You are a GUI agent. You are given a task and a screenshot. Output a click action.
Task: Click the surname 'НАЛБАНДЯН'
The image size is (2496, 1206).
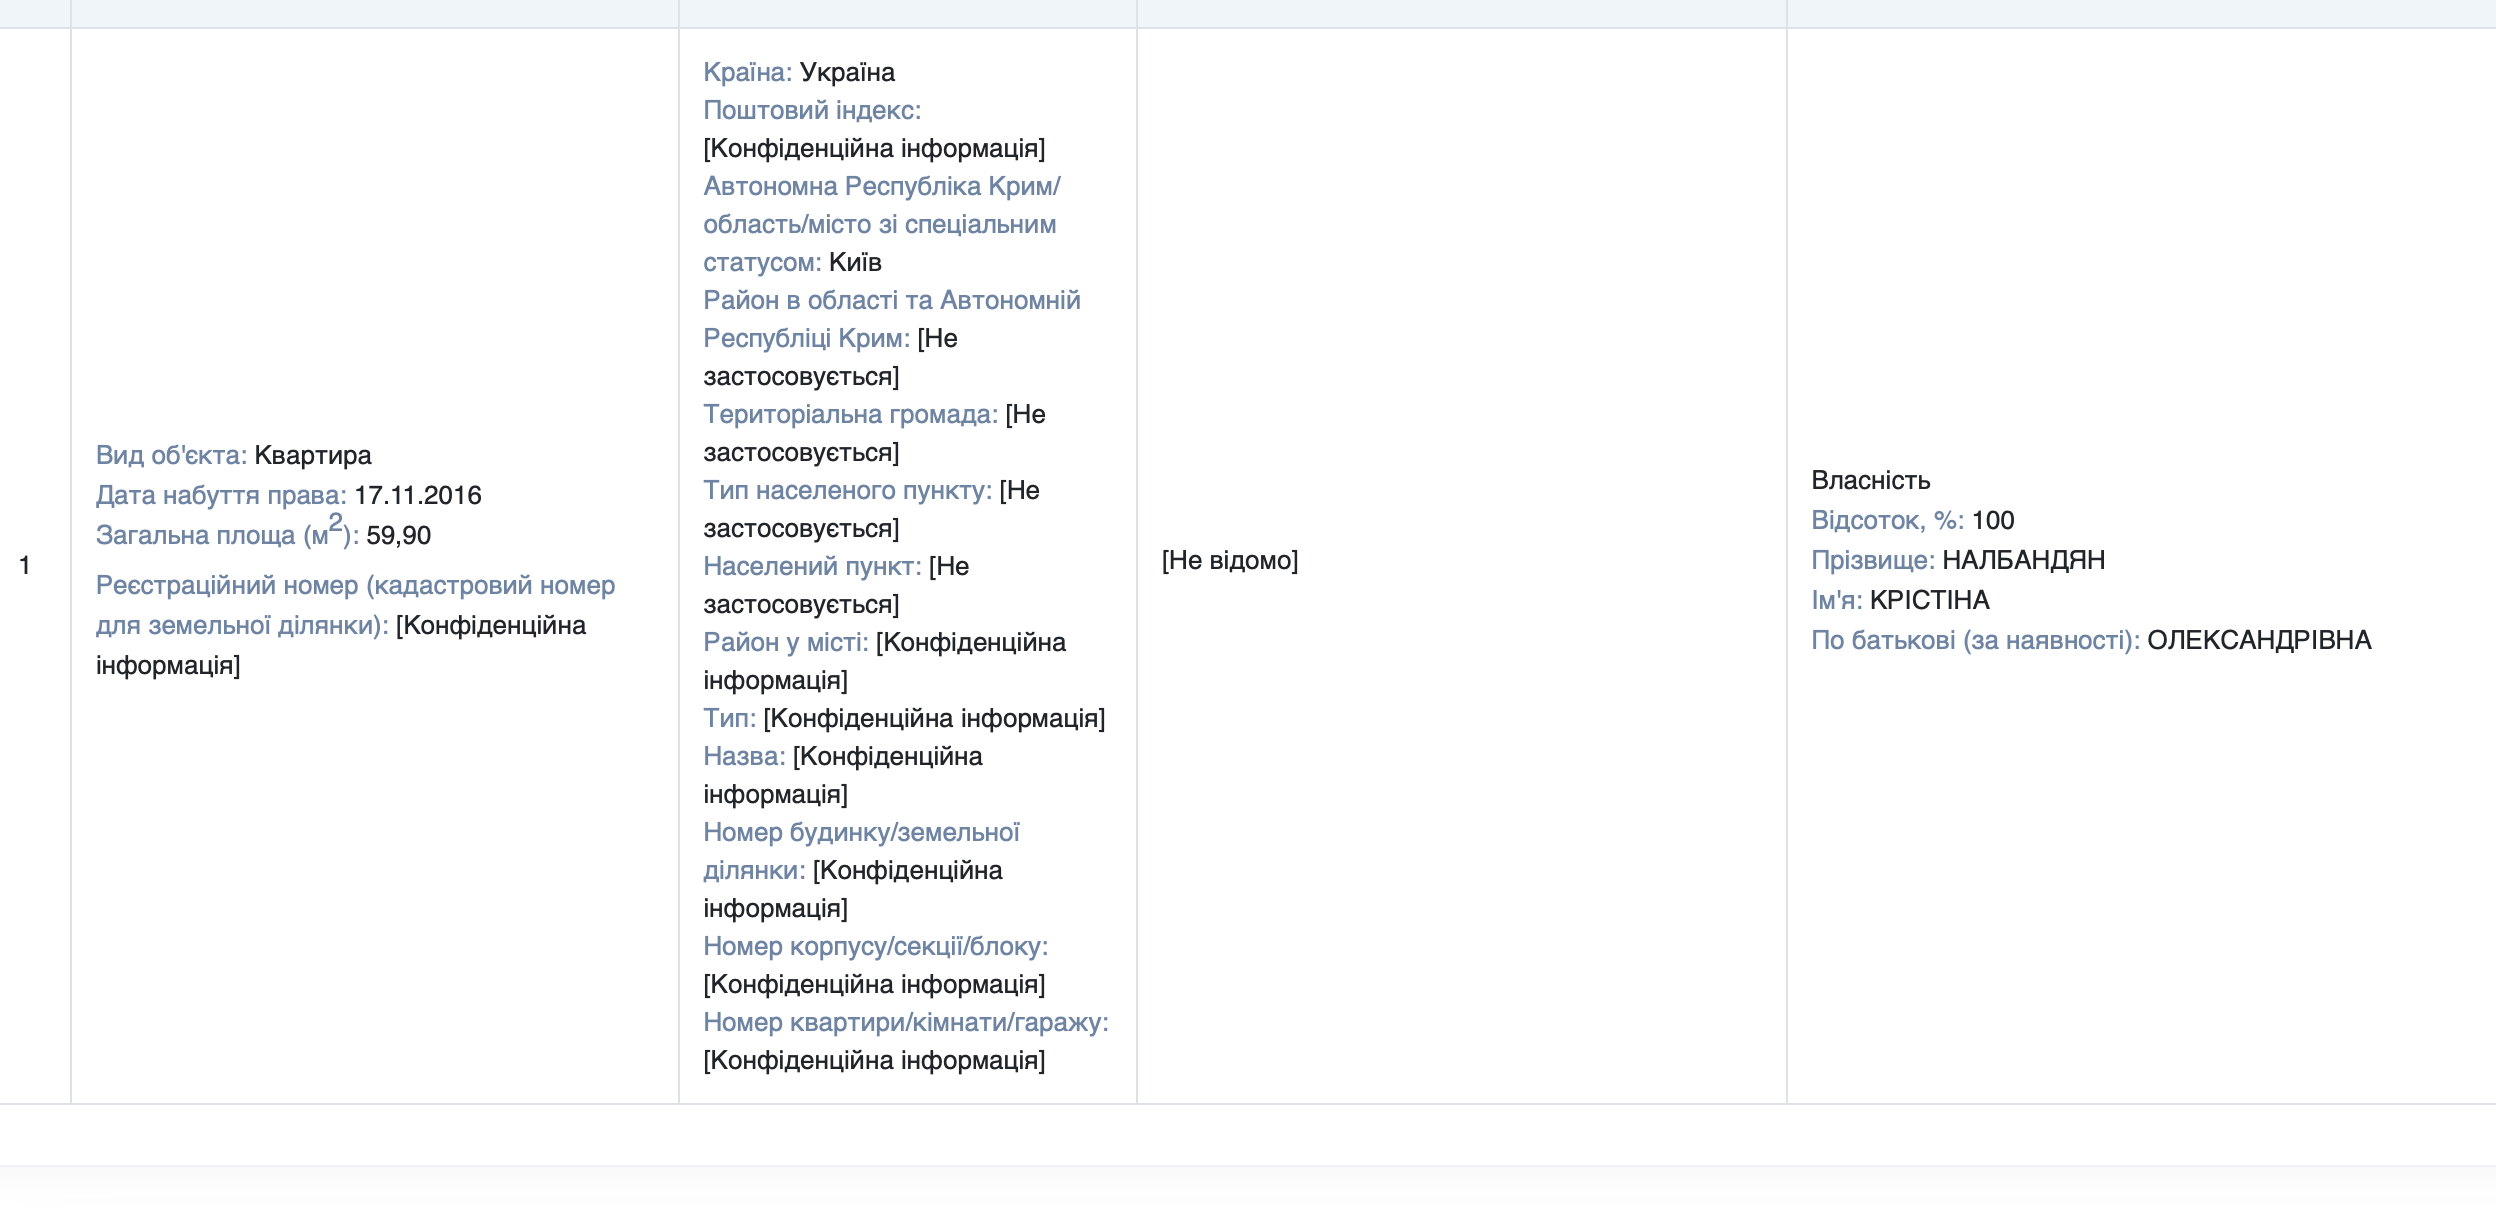(x=2023, y=560)
